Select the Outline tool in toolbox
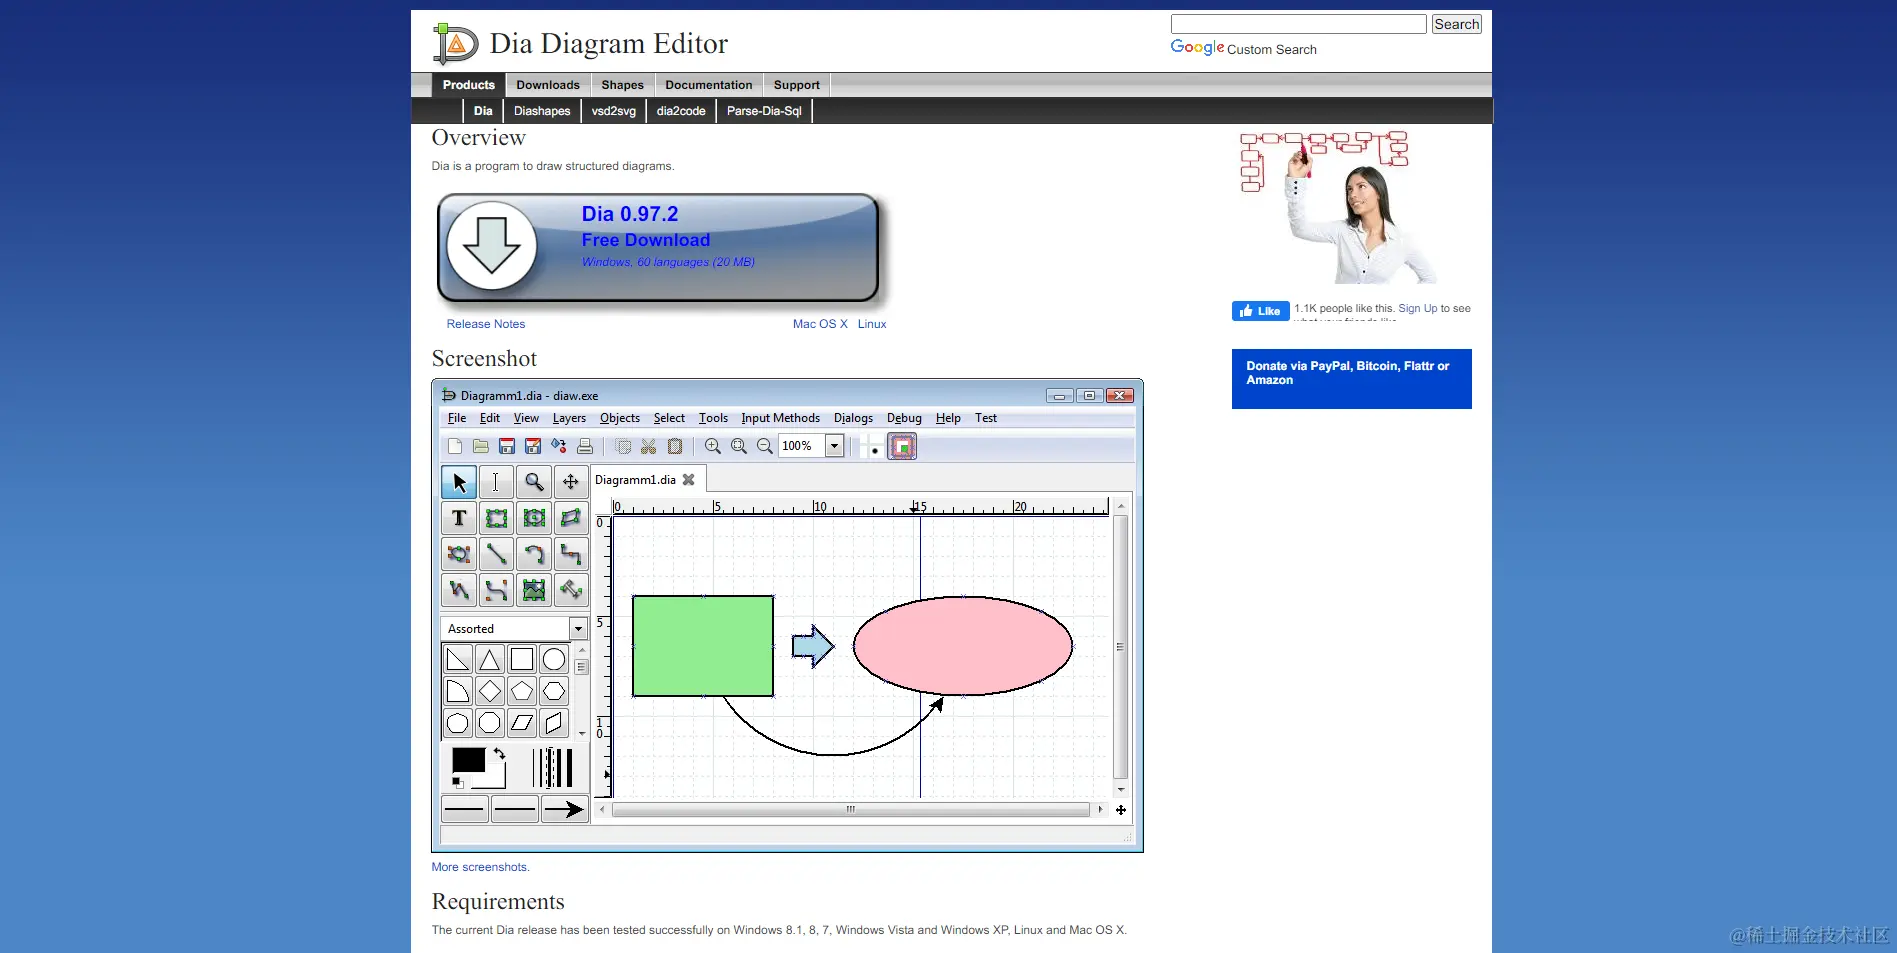The width and height of the screenshot is (1897, 953). coord(571,590)
